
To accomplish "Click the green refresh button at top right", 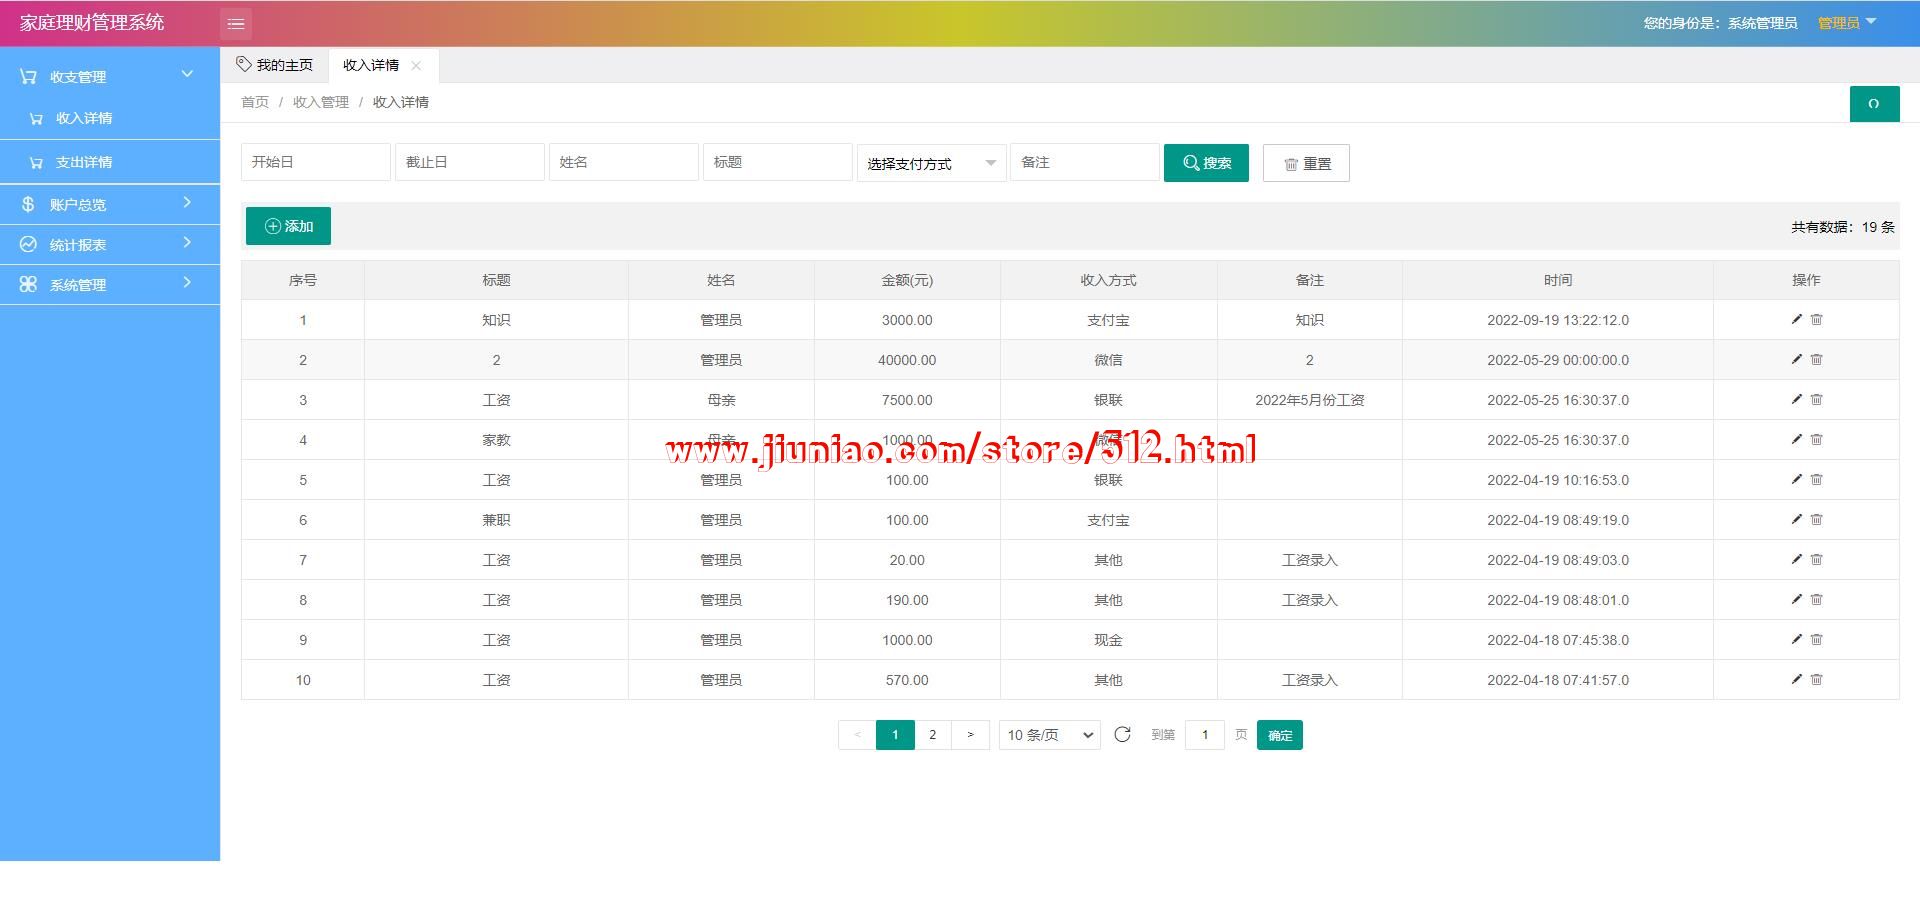I will click(x=1873, y=104).
